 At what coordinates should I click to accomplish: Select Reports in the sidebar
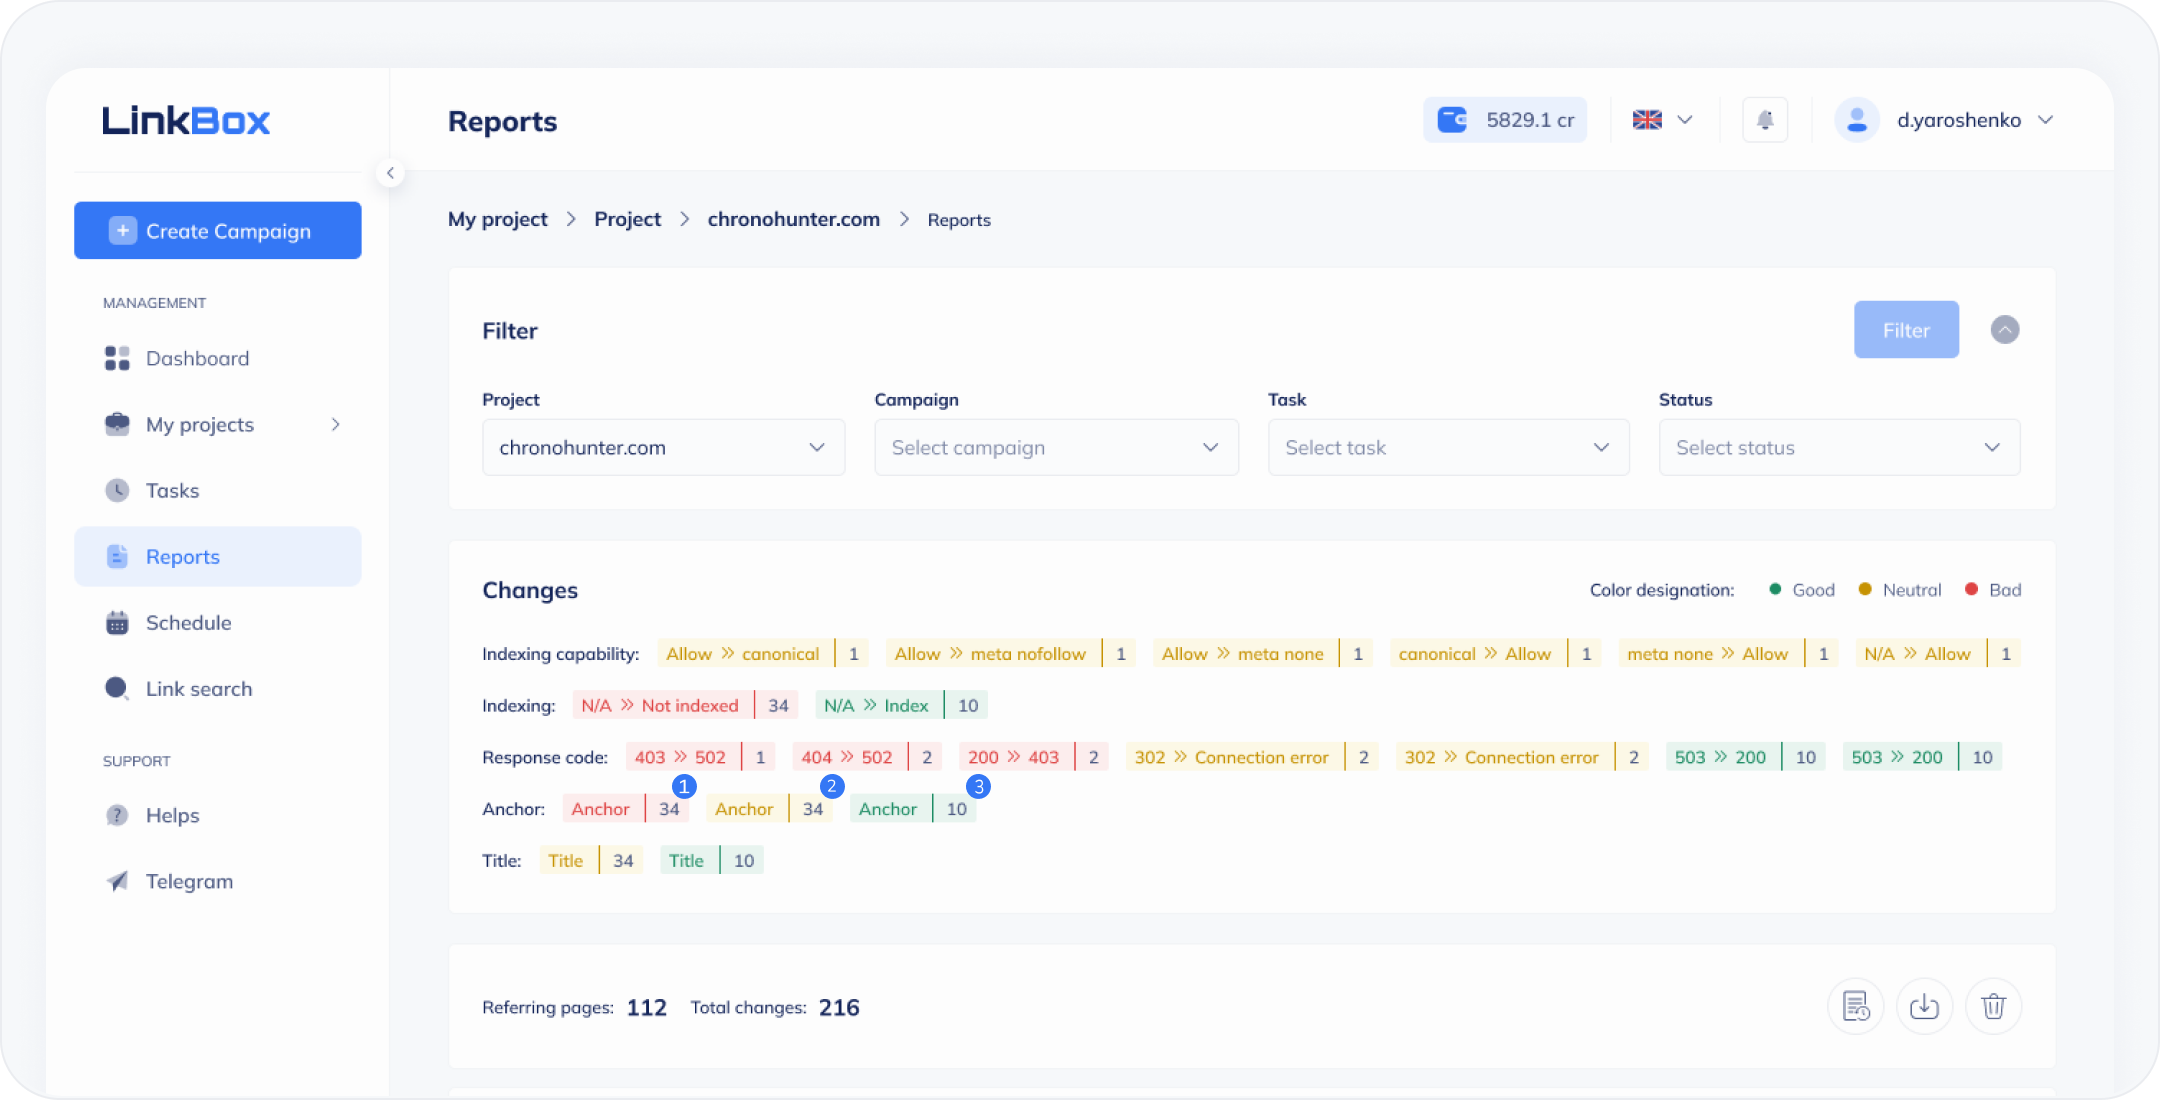[x=218, y=556]
